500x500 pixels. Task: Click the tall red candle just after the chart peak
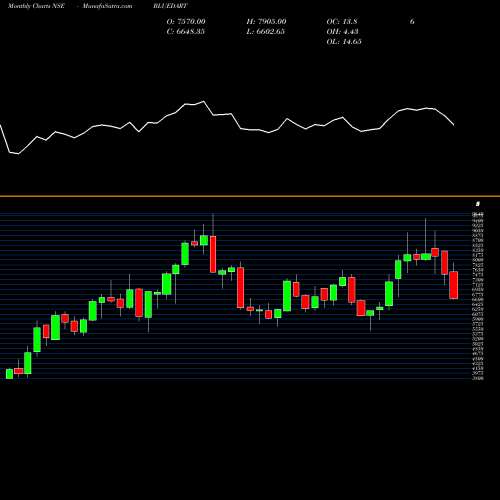[213, 254]
